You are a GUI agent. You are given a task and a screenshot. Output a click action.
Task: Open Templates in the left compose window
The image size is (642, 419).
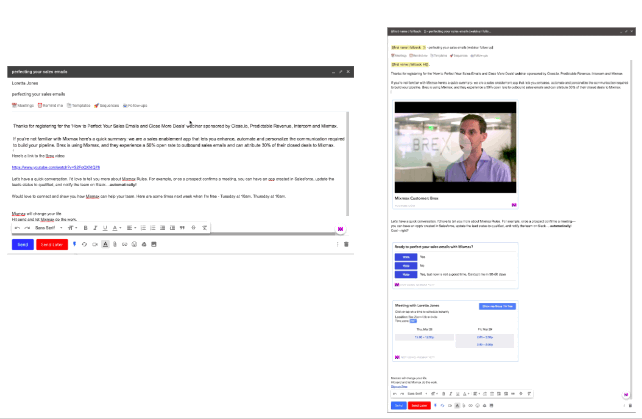click(79, 106)
